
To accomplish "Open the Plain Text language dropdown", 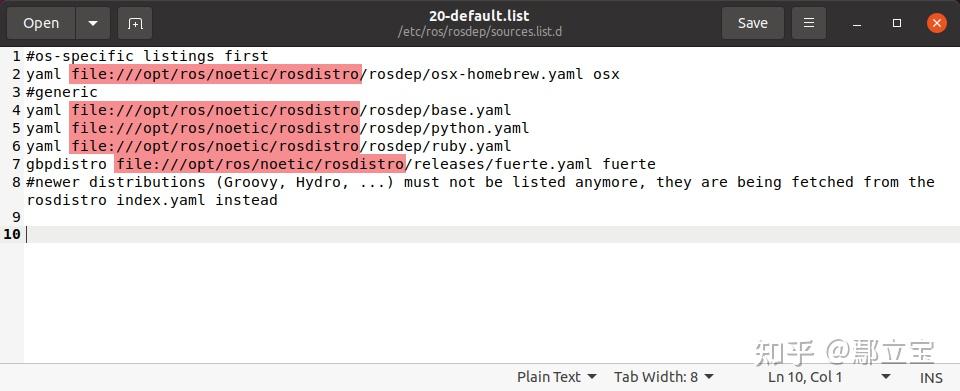I will tap(557, 377).
